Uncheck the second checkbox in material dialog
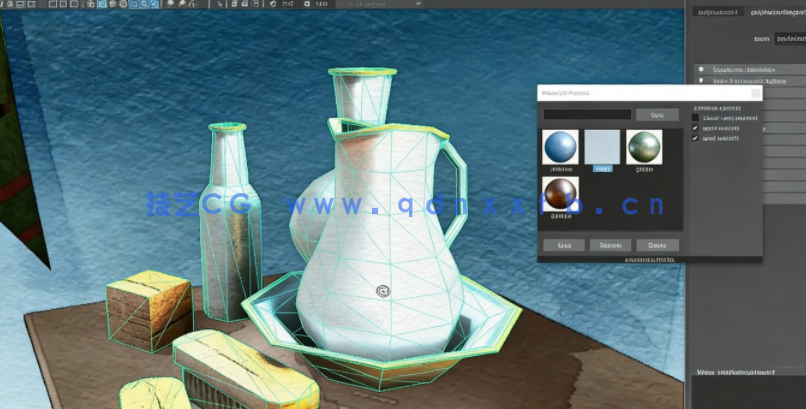Screen dimensions: 806x409 pyautogui.click(x=697, y=128)
